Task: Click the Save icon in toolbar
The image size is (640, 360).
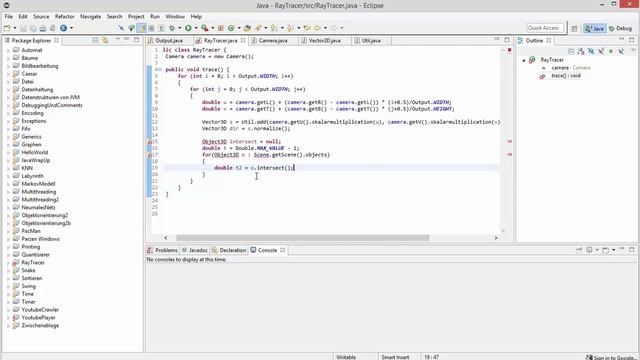Action: point(23,28)
